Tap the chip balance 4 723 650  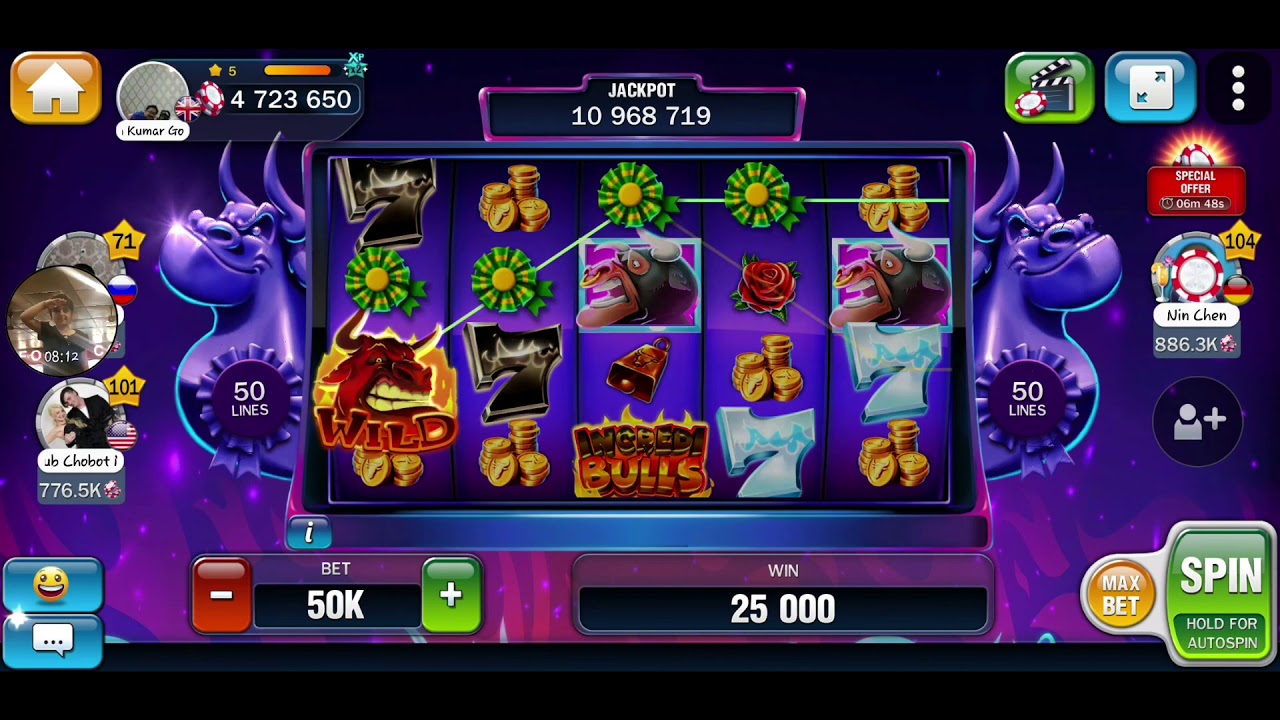(x=290, y=99)
